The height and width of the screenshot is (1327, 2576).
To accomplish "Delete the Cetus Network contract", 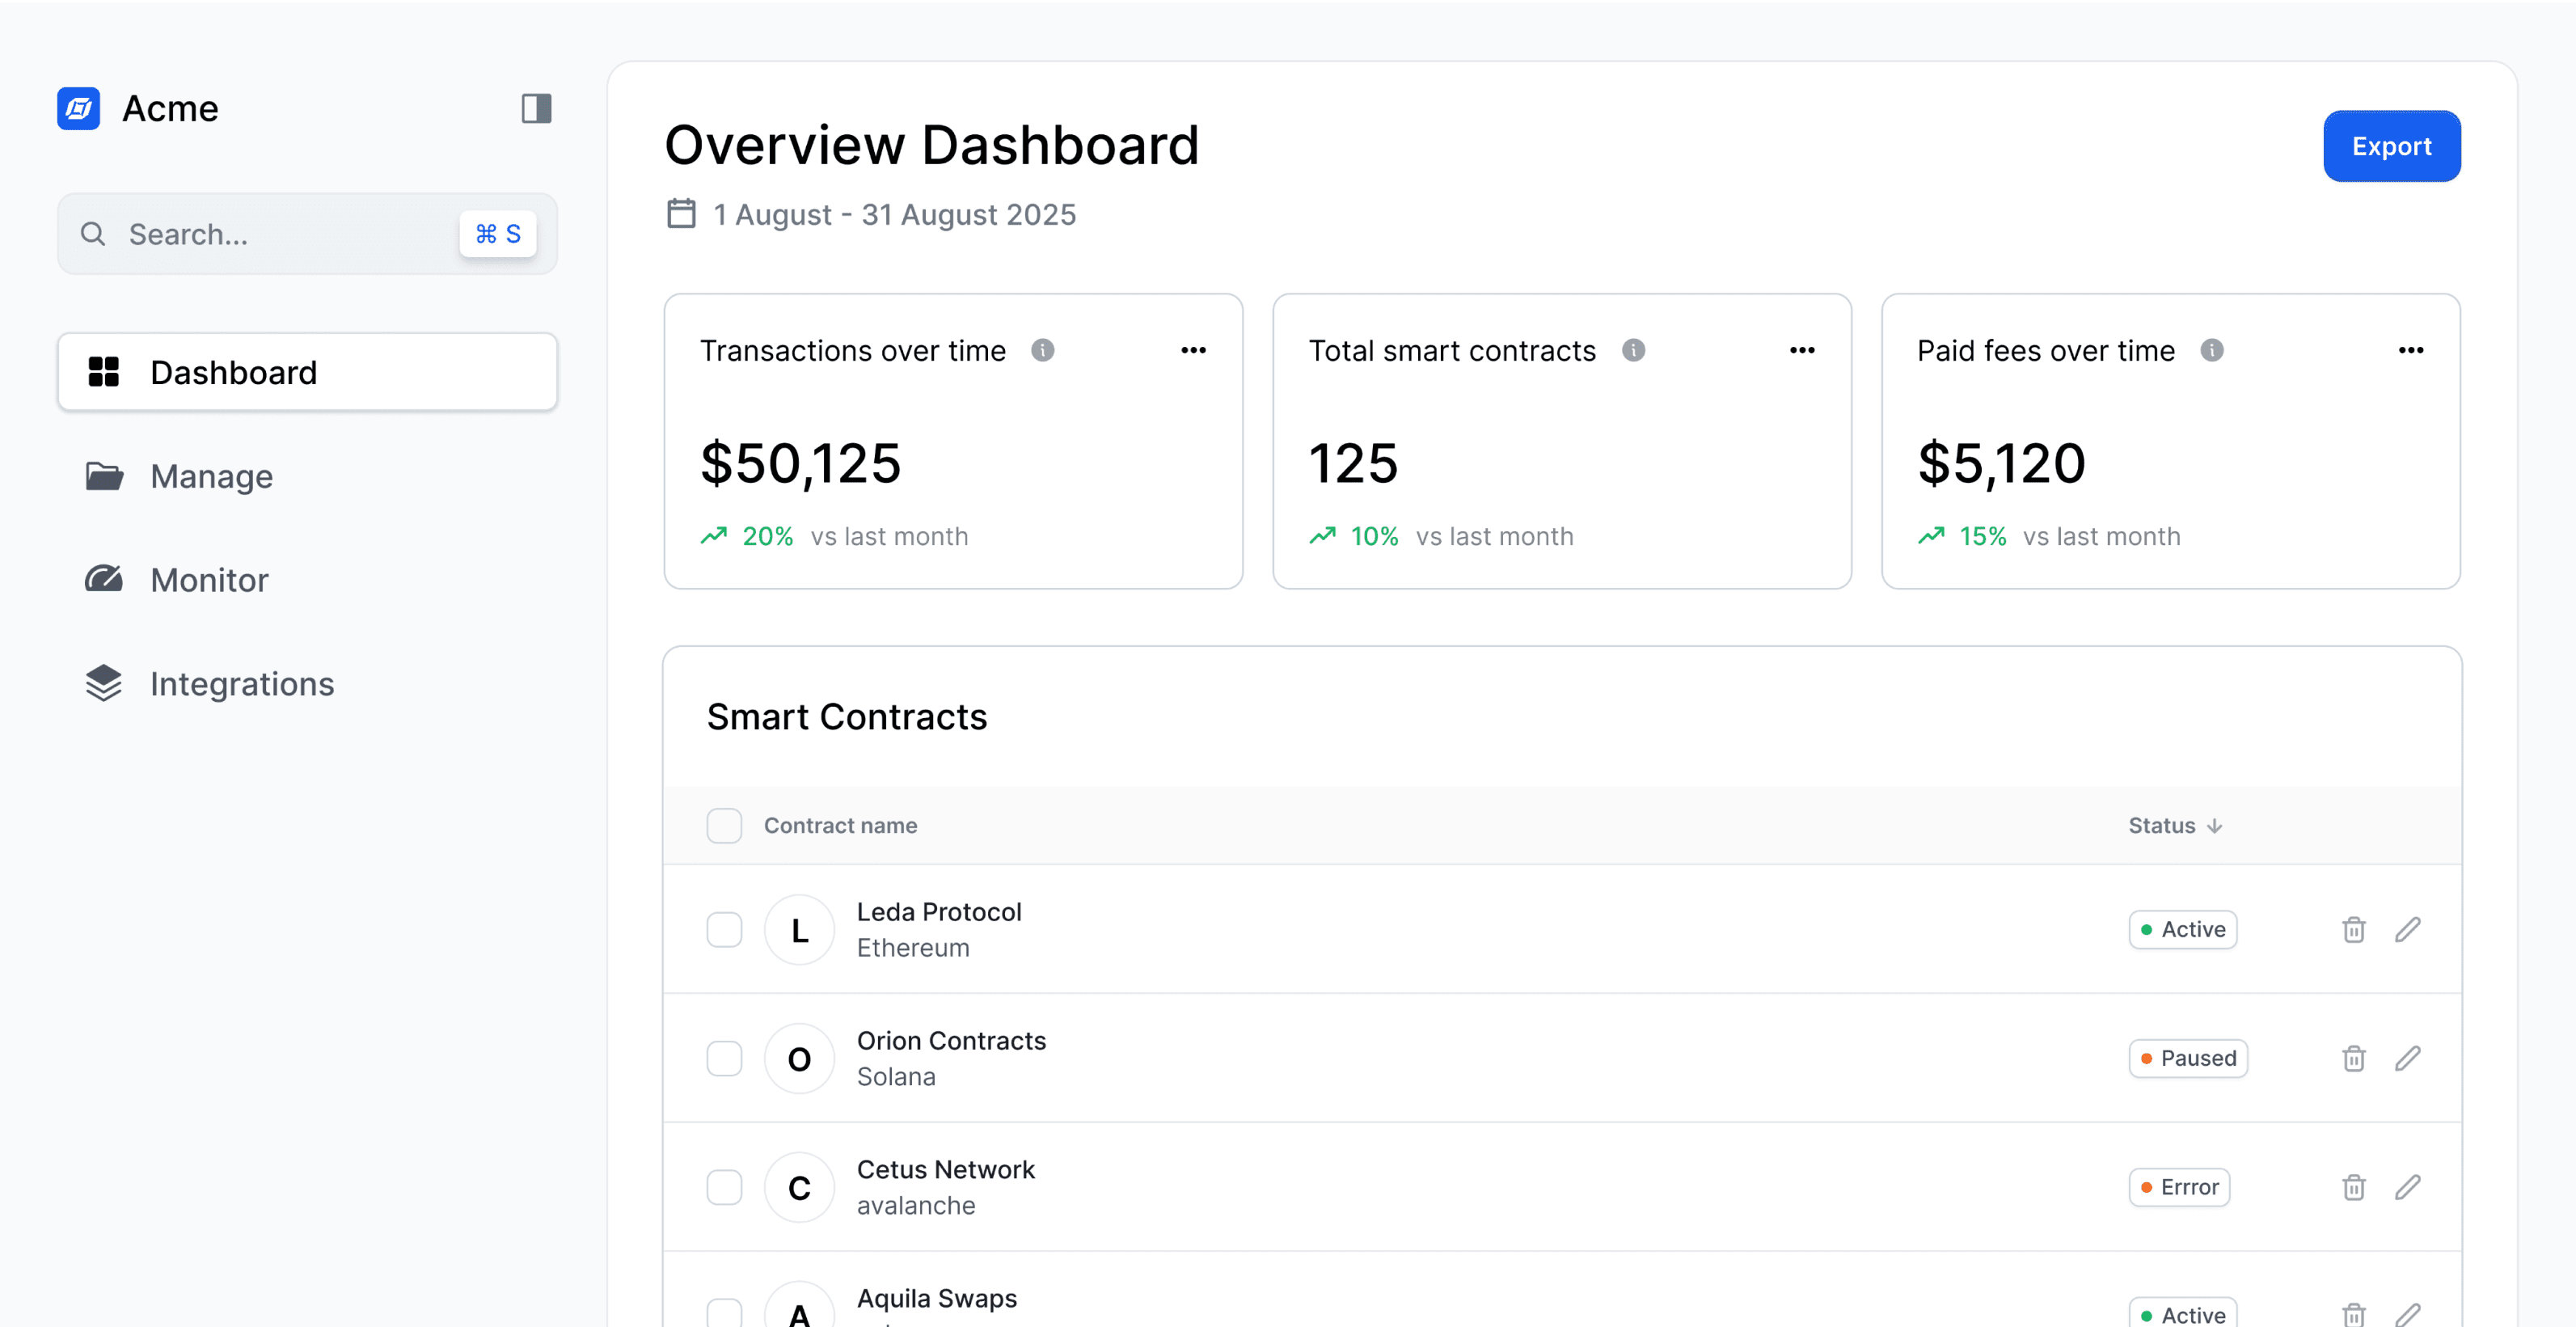I will coord(2353,1187).
